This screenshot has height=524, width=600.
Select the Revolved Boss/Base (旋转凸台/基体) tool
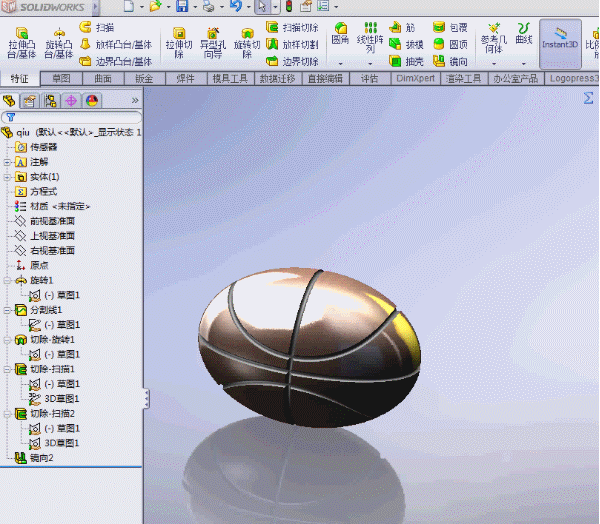(x=59, y=43)
